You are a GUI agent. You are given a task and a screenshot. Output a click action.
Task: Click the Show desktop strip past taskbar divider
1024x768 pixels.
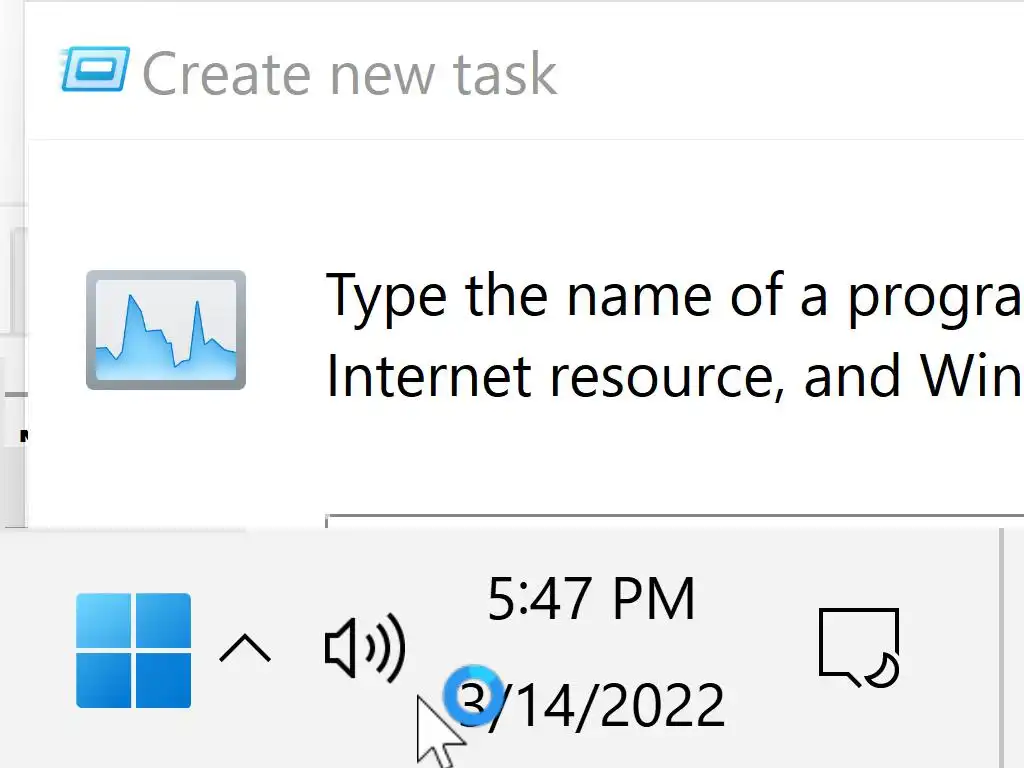click(1013, 648)
